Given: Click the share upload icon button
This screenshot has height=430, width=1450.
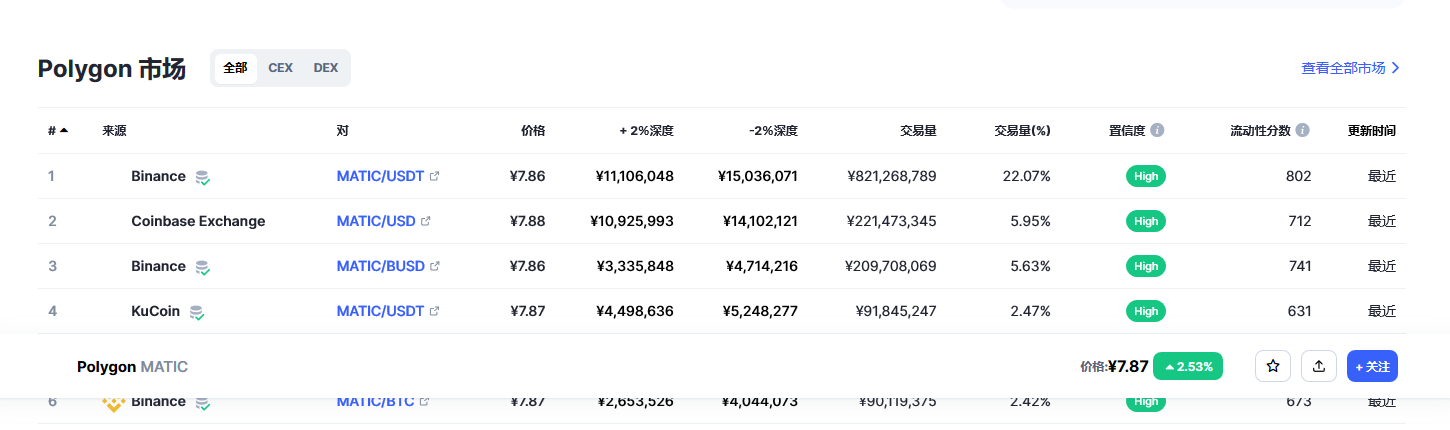Looking at the screenshot, I should click(1319, 367).
